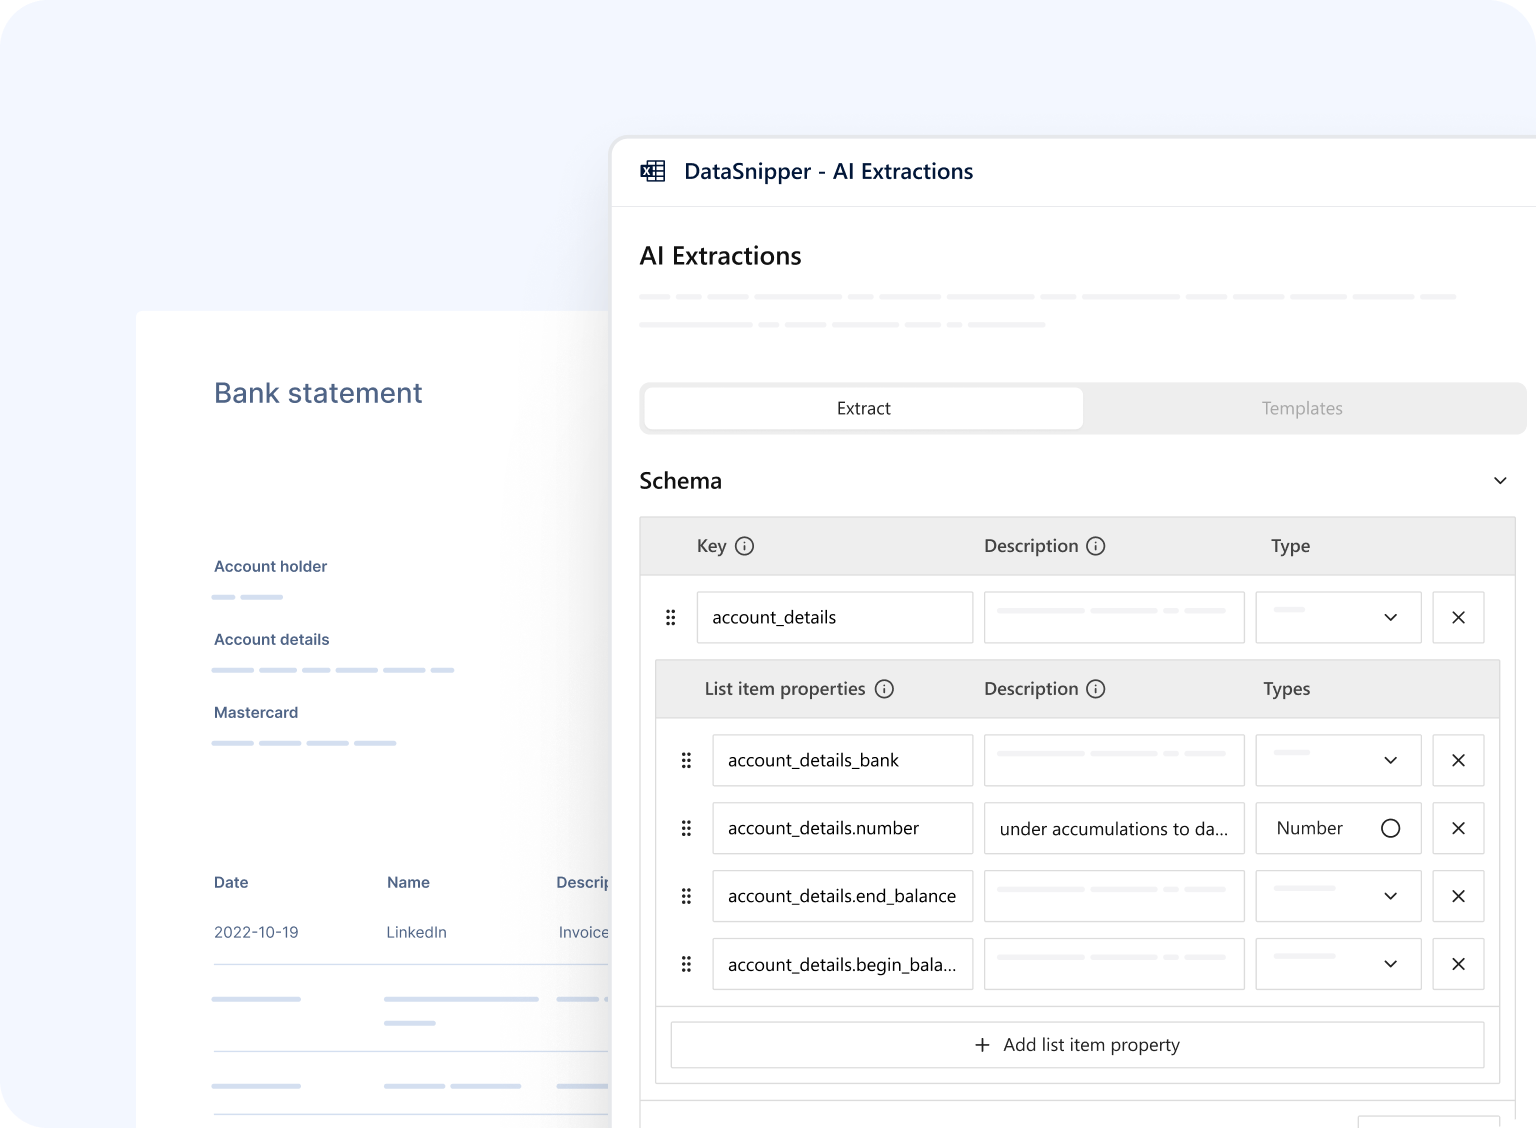Click the AI Extractions heading
Image resolution: width=1536 pixels, height=1128 pixels.
click(720, 257)
